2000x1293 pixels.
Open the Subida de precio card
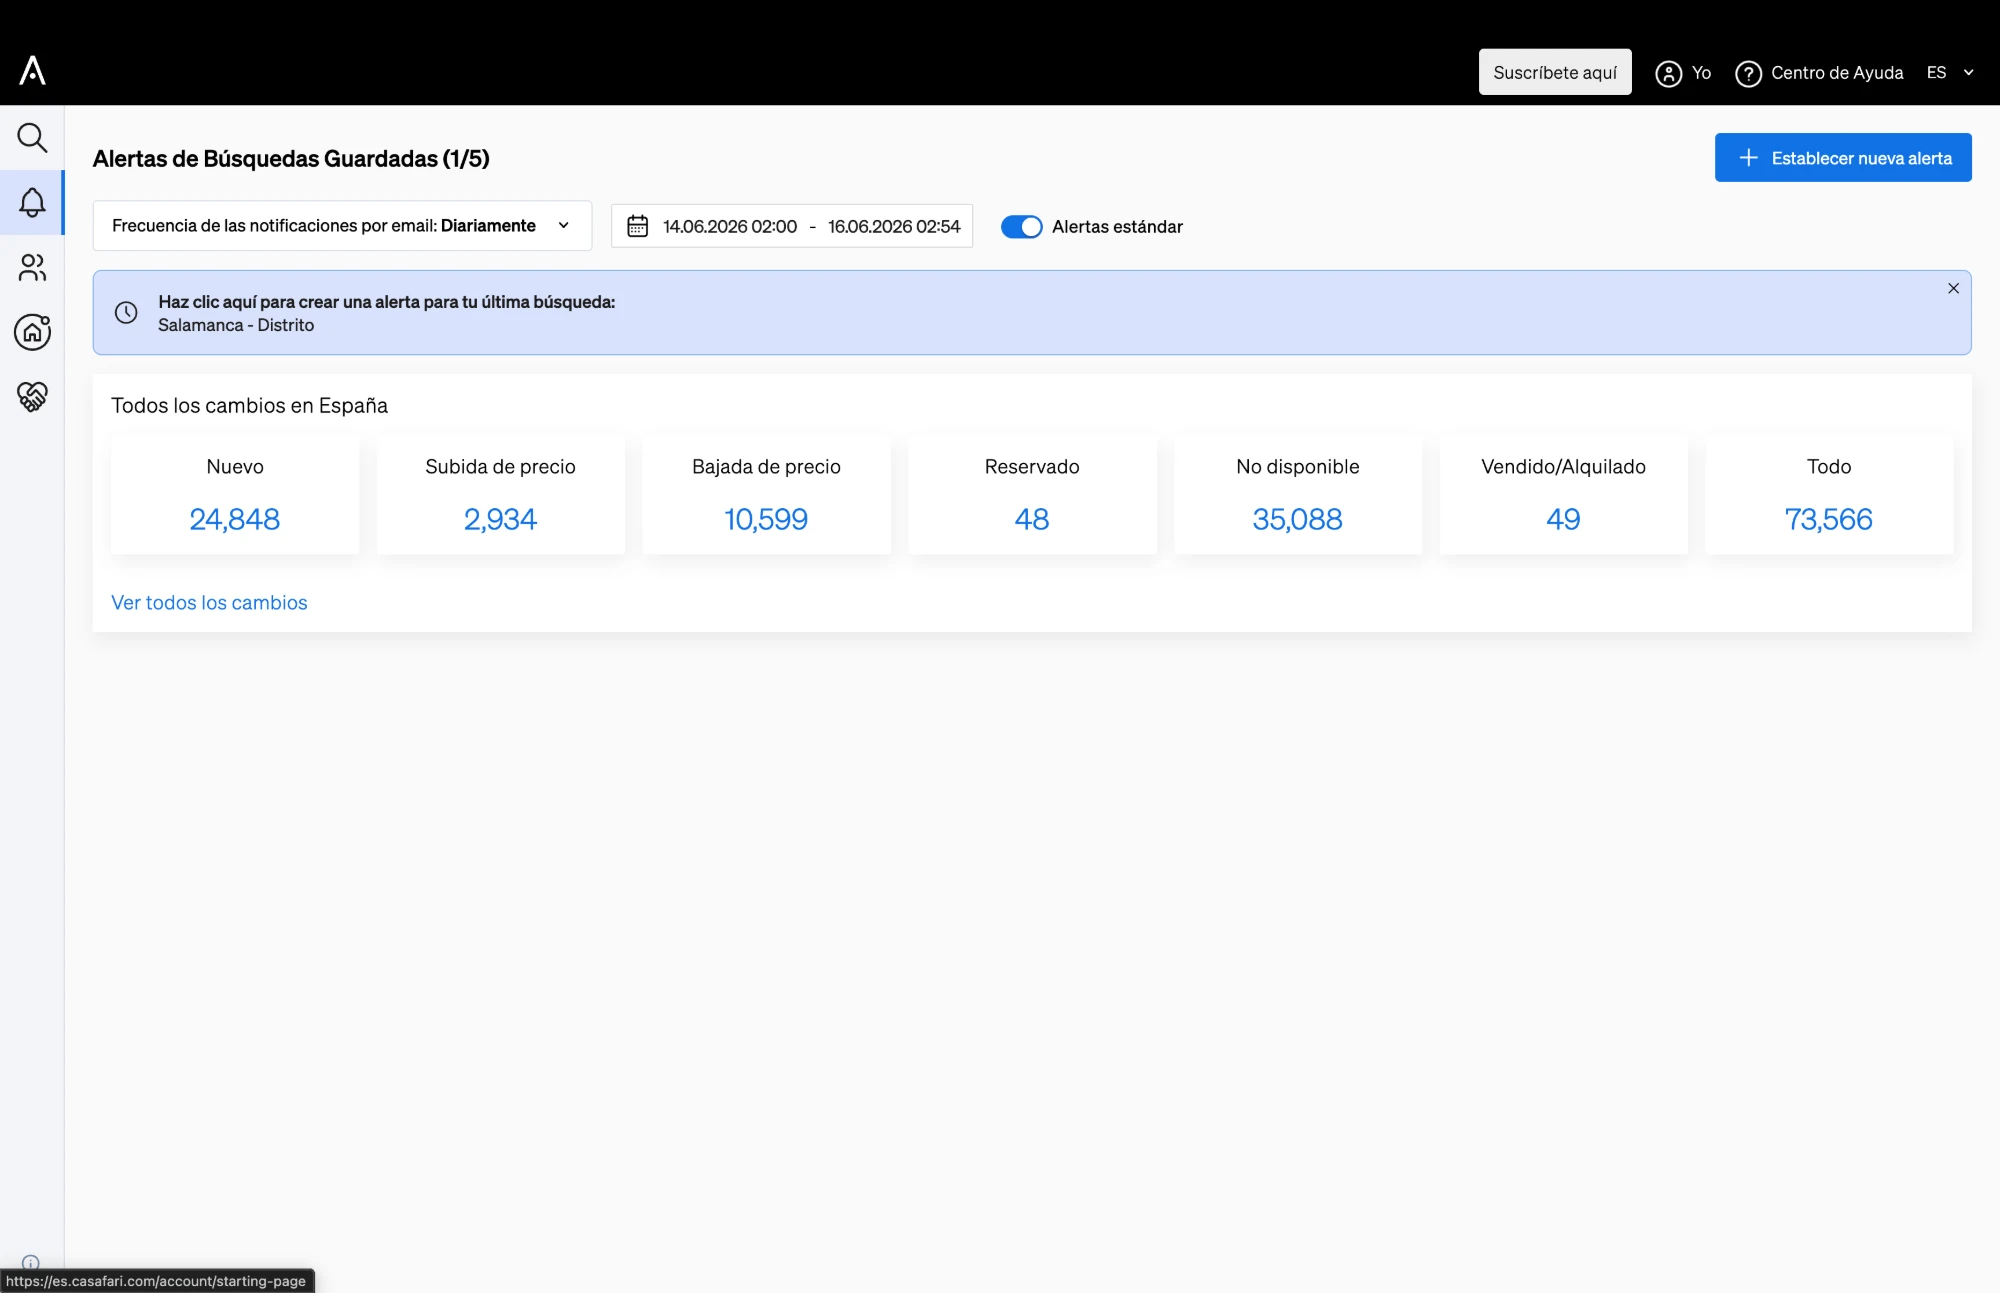pos(500,495)
